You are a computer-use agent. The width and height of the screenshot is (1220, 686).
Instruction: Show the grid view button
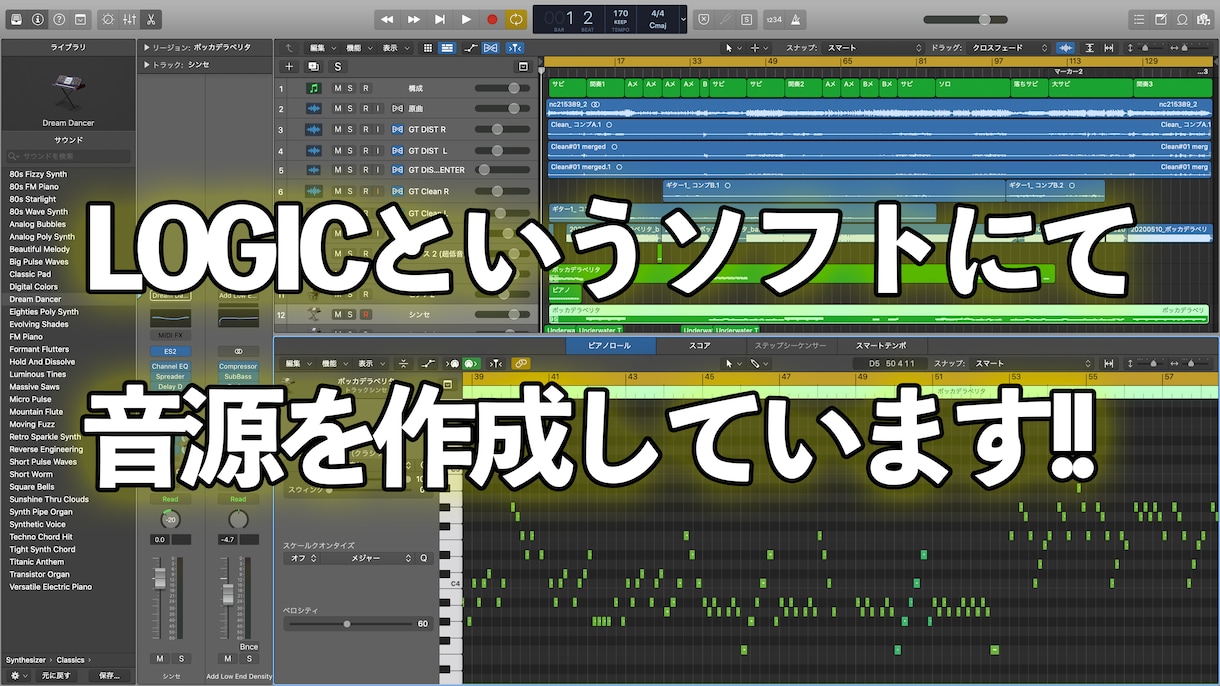428,47
